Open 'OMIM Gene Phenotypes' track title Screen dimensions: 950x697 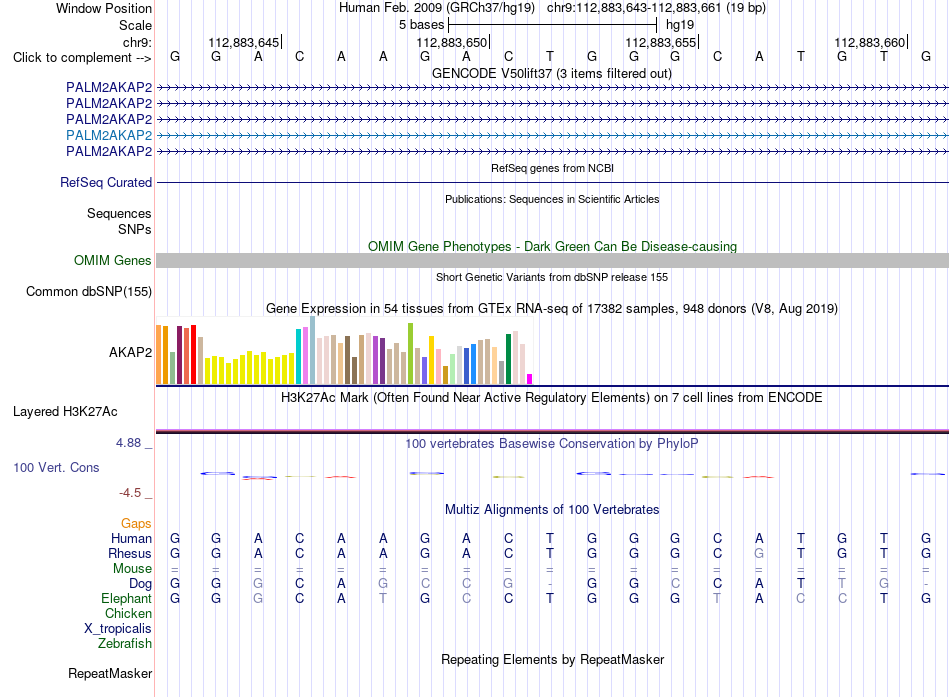[x=552, y=247]
